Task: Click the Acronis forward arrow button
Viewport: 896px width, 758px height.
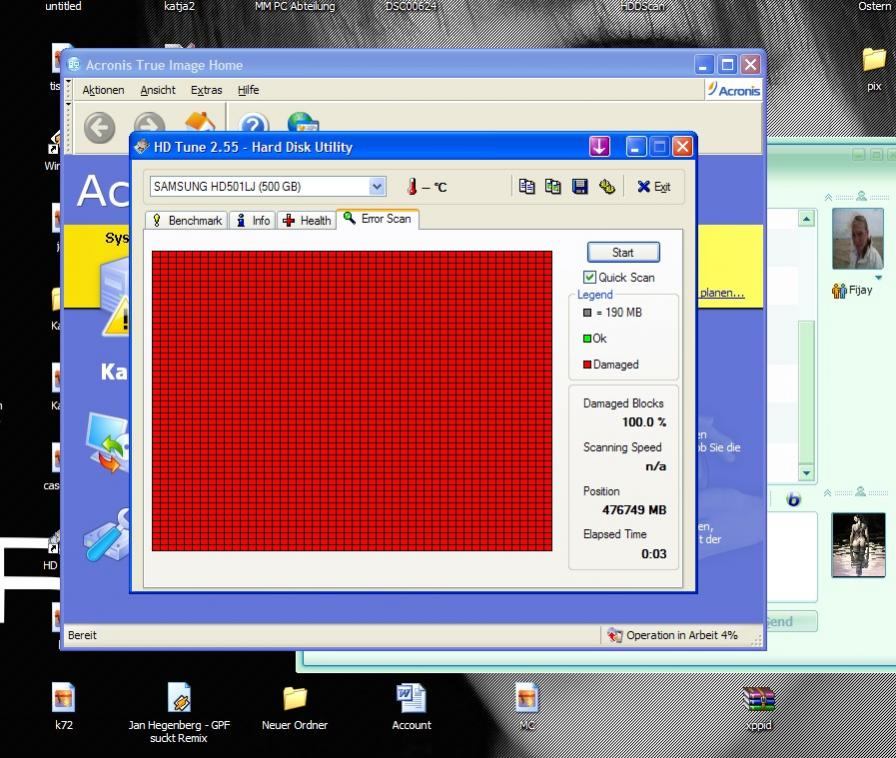Action: [x=149, y=123]
